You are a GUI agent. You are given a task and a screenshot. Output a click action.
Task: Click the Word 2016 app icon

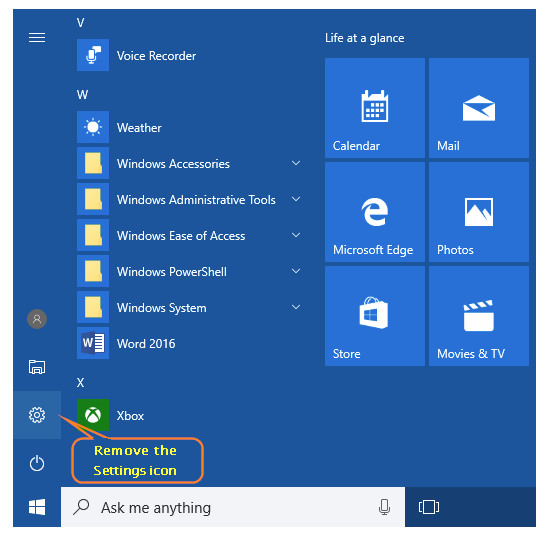pos(93,343)
